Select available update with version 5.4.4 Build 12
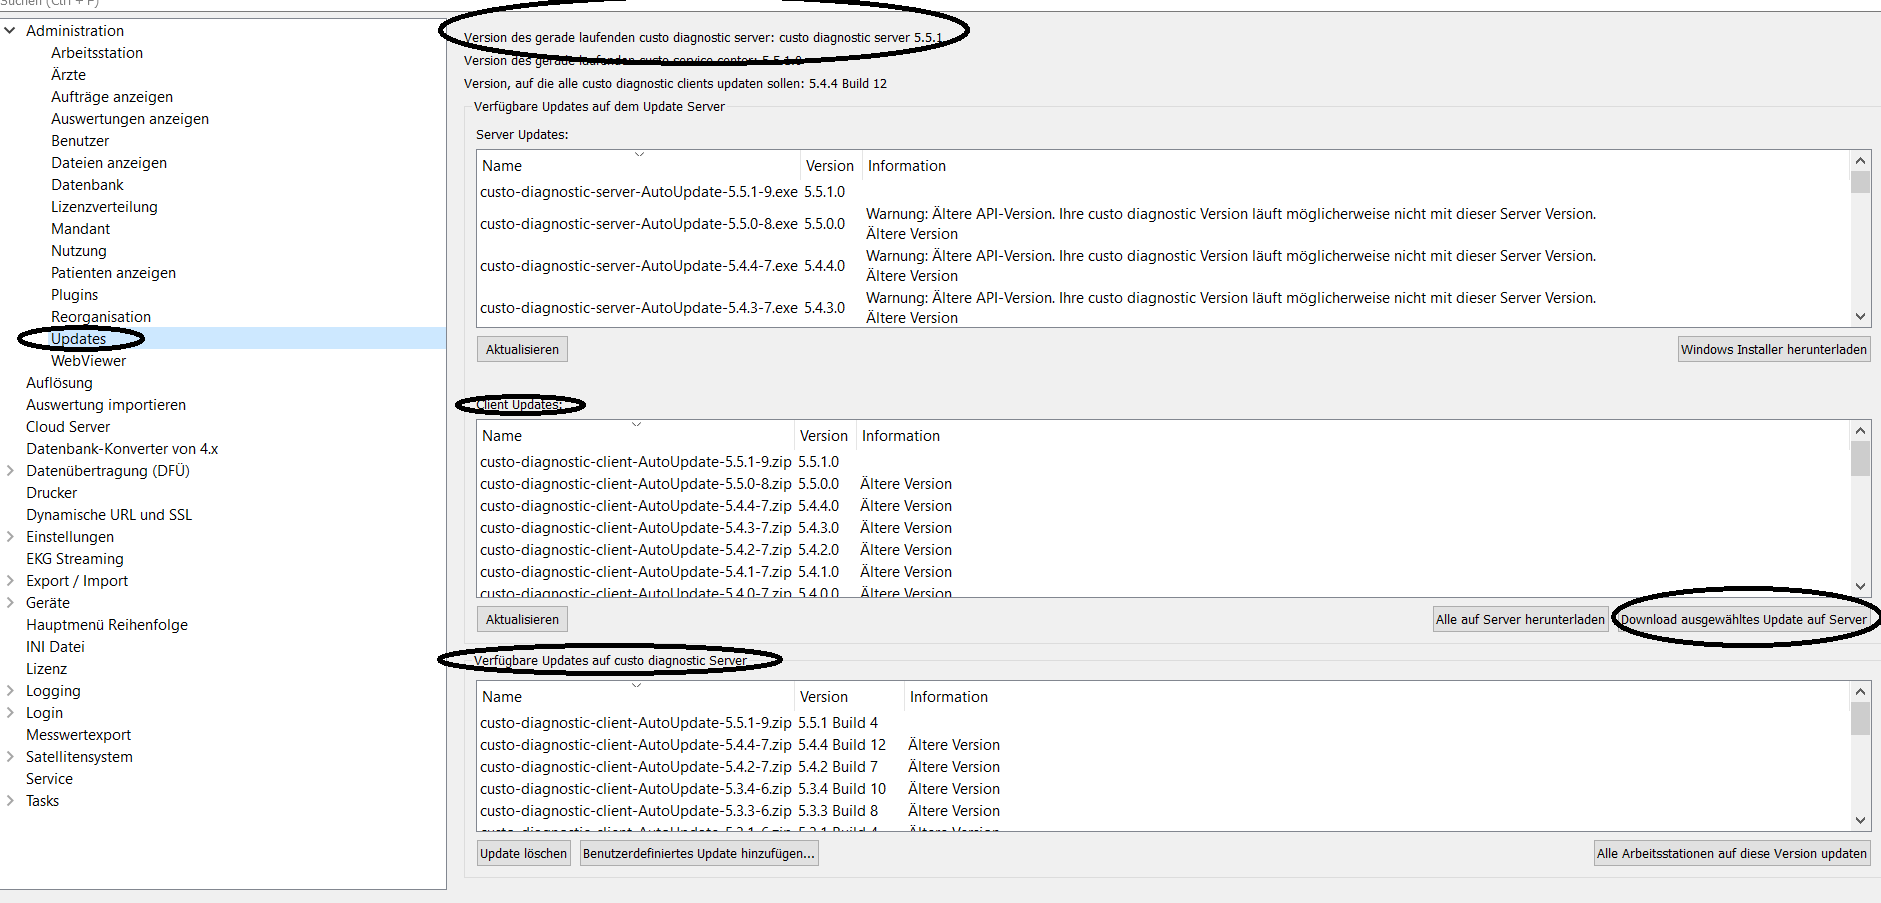The width and height of the screenshot is (1881, 903). tap(1163, 745)
